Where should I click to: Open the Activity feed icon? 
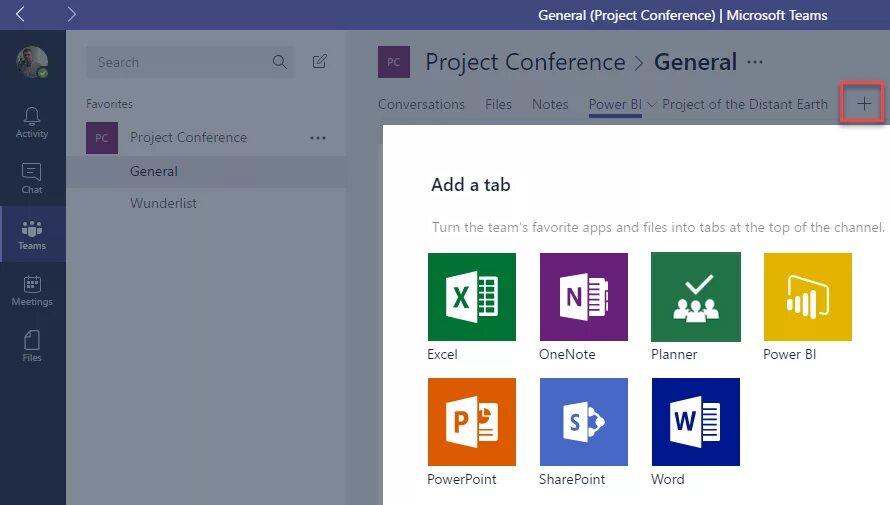[32, 122]
